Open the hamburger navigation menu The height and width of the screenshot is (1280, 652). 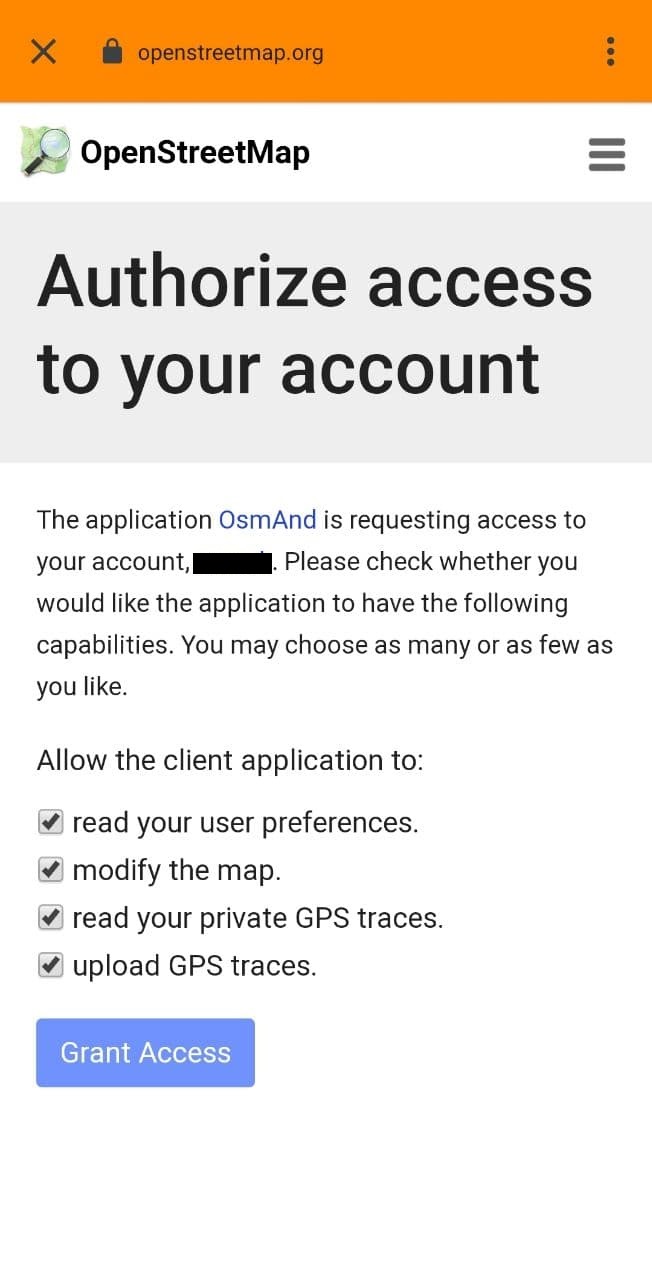click(x=606, y=155)
